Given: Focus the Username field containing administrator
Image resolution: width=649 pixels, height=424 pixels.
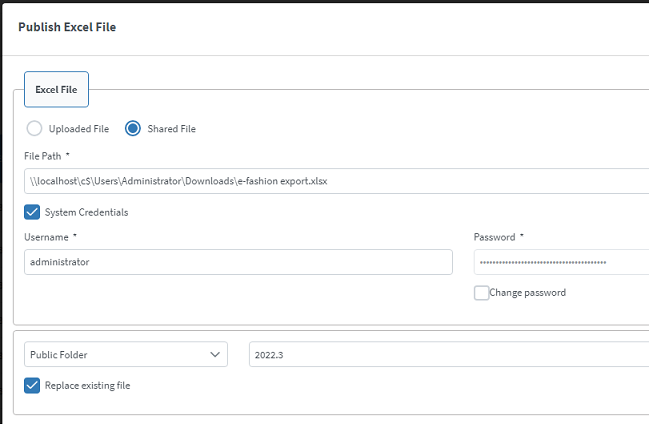Looking at the screenshot, I should 238,262.
